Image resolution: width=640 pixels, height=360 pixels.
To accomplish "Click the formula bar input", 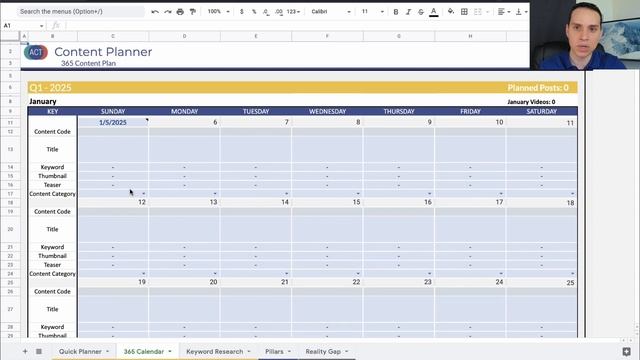I will tap(297, 26).
